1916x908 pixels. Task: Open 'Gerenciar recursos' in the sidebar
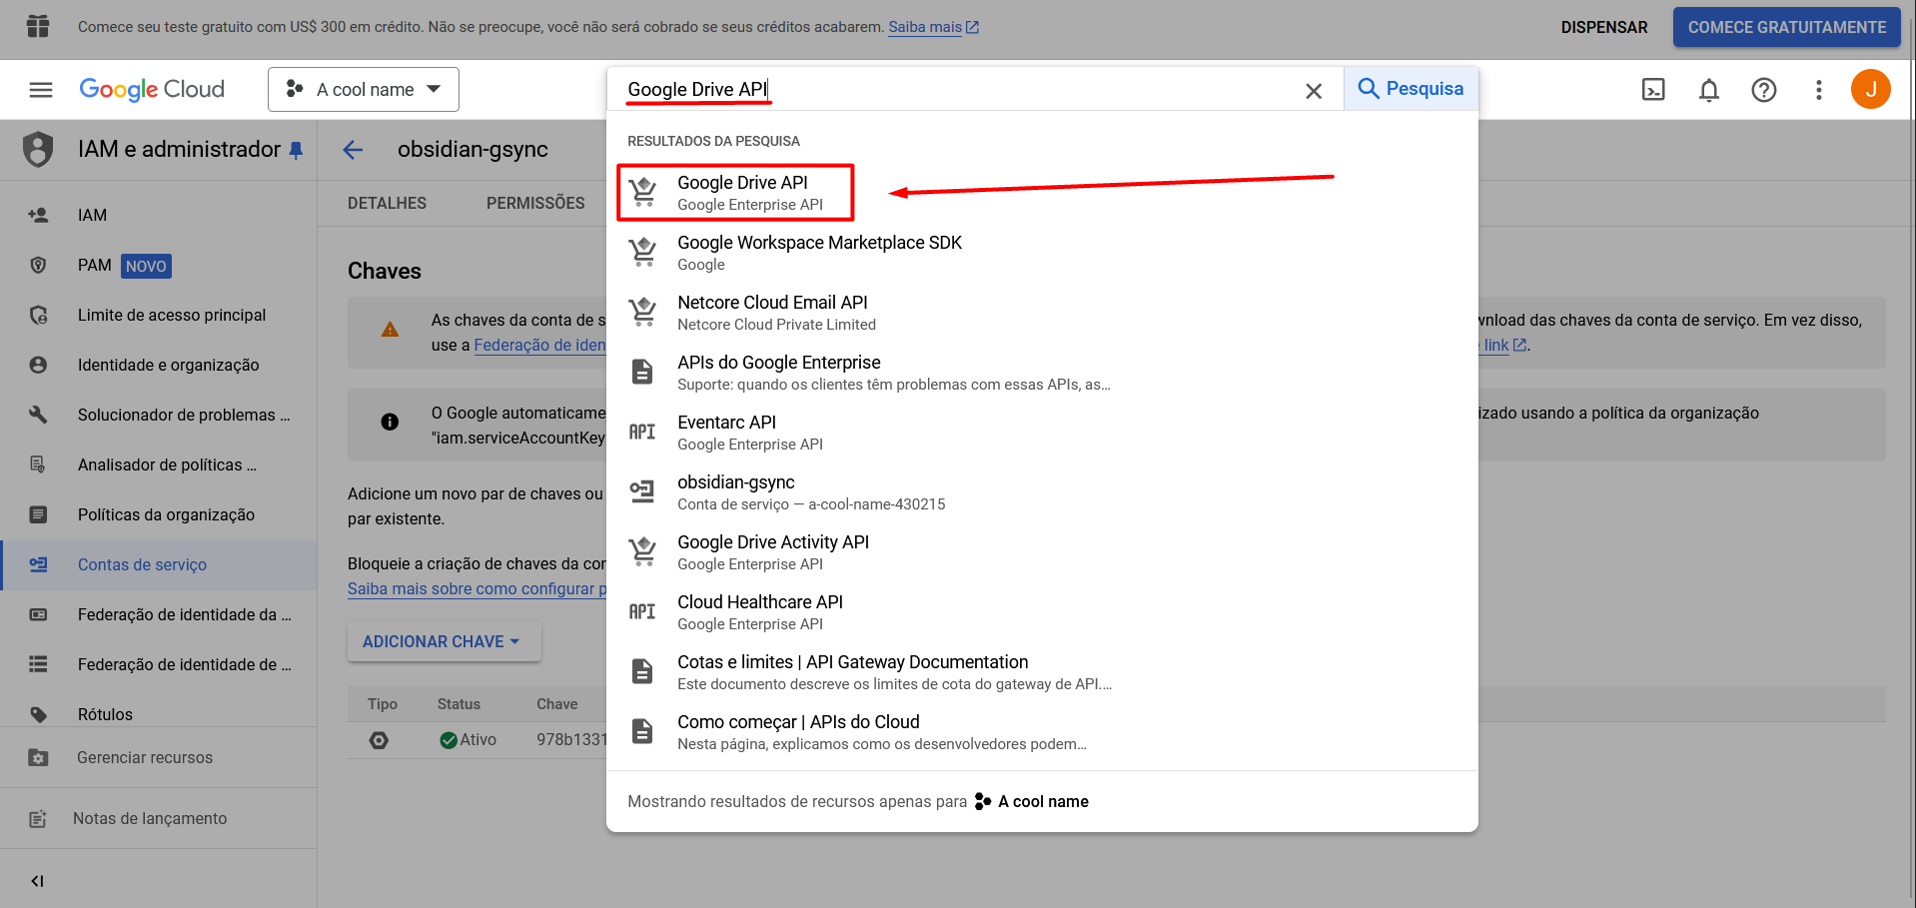(159, 758)
